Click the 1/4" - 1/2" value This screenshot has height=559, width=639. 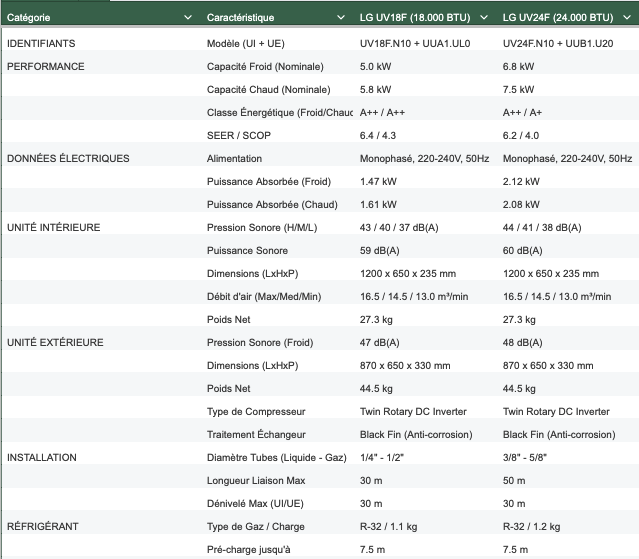381,458
